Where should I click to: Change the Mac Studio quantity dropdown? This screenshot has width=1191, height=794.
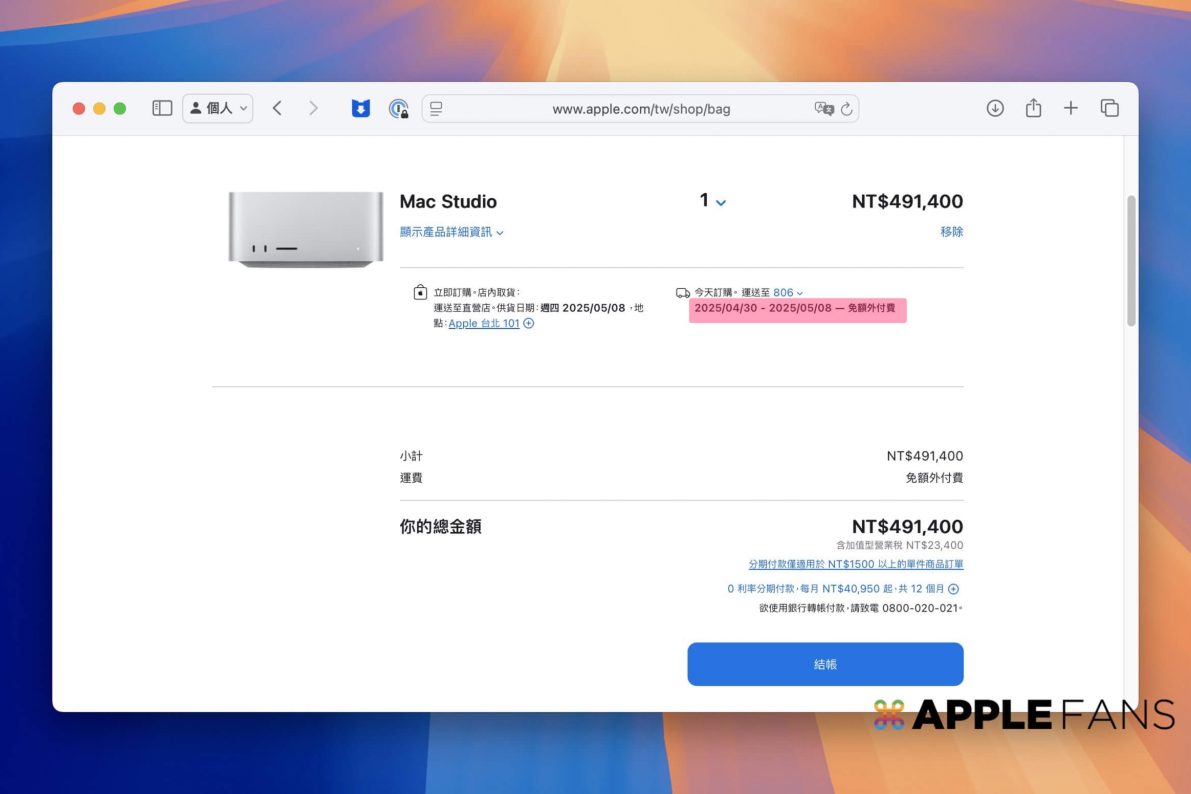pyautogui.click(x=712, y=201)
